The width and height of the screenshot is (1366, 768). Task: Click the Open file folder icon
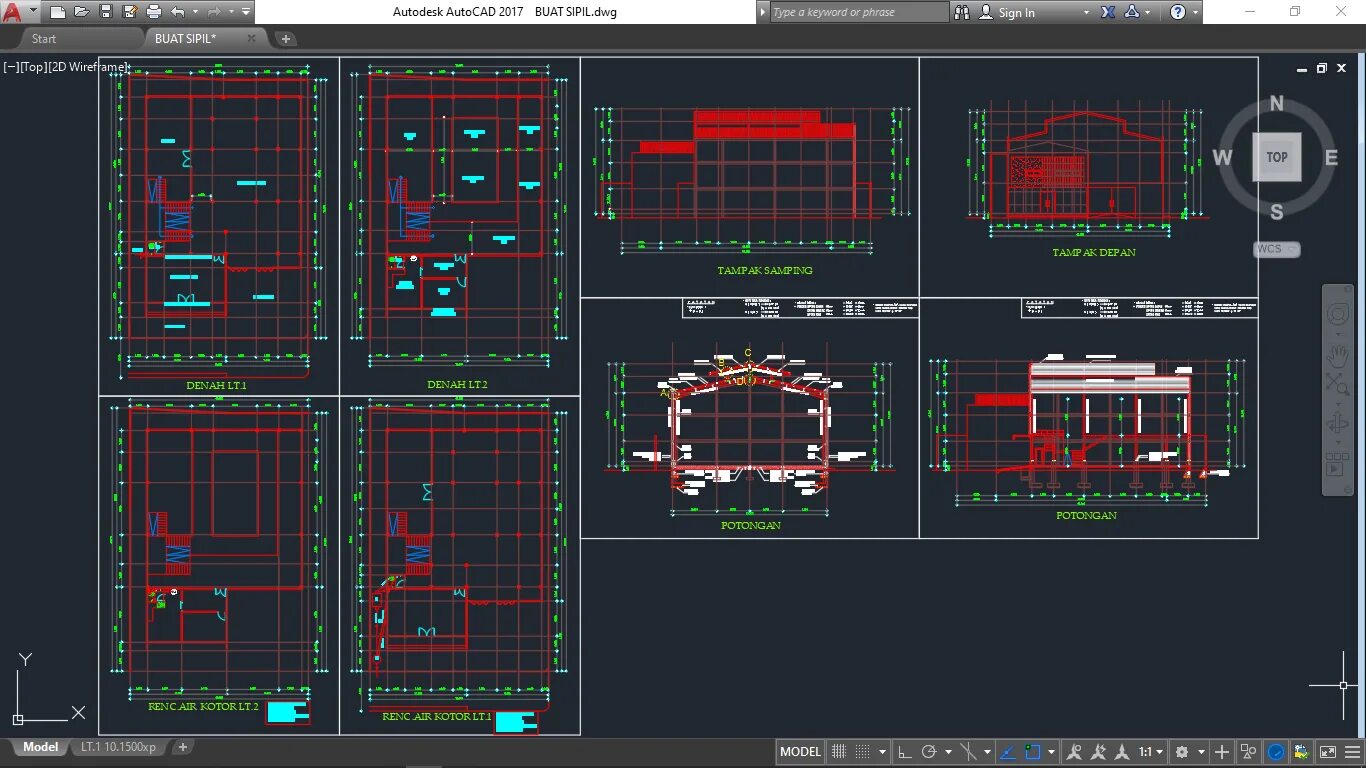point(82,12)
